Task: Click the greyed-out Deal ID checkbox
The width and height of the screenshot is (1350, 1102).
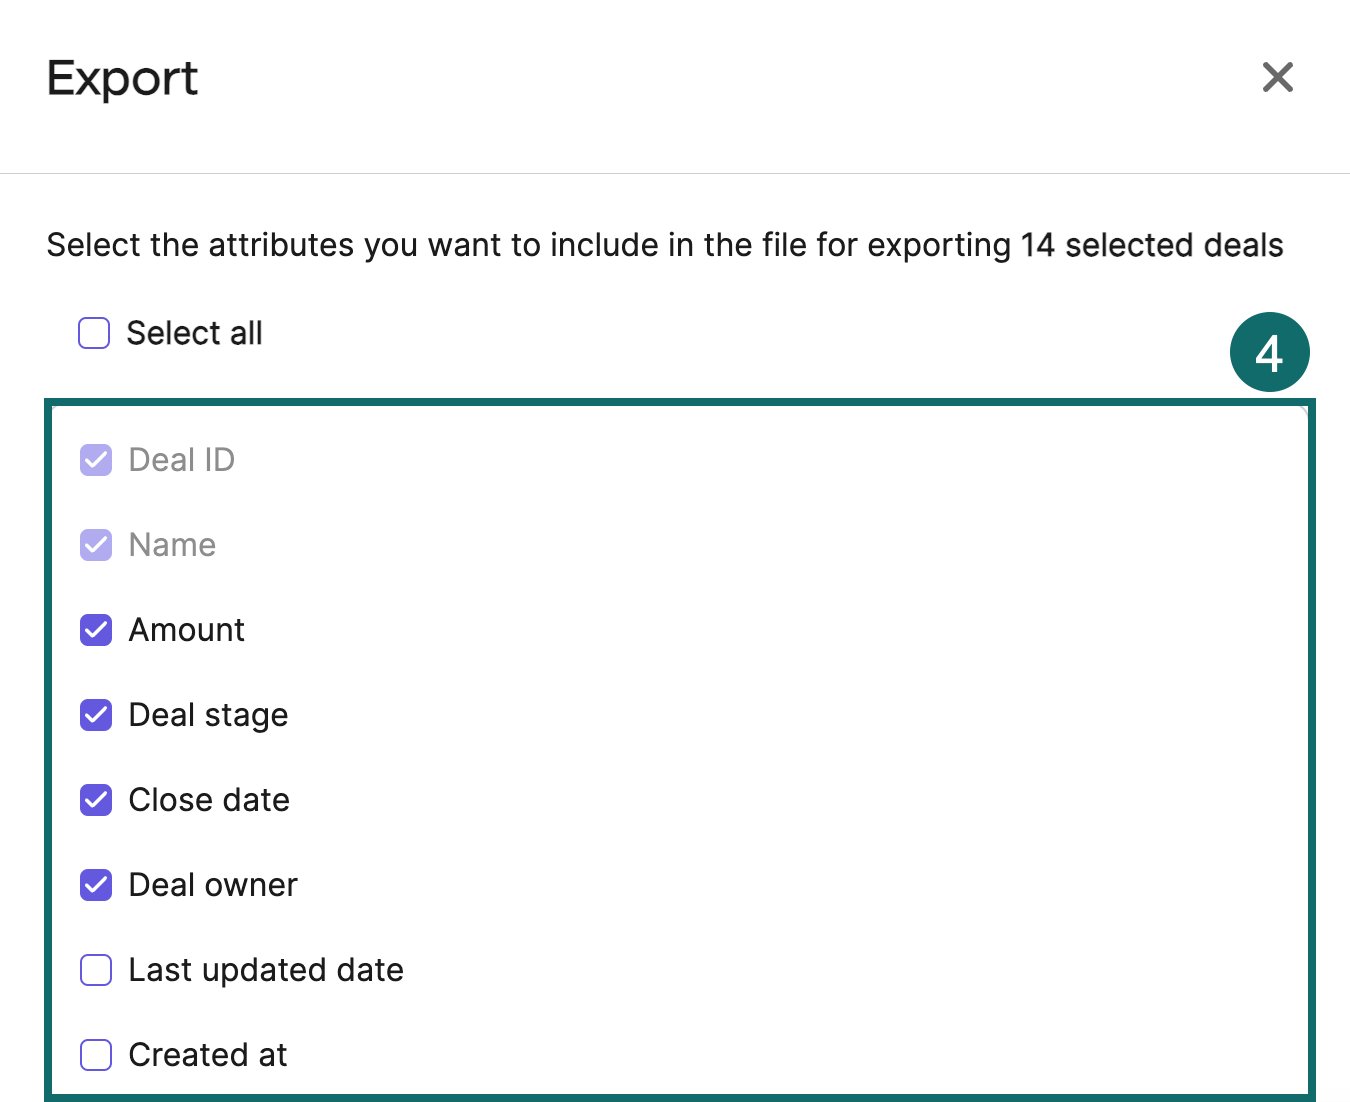Action: click(x=96, y=460)
